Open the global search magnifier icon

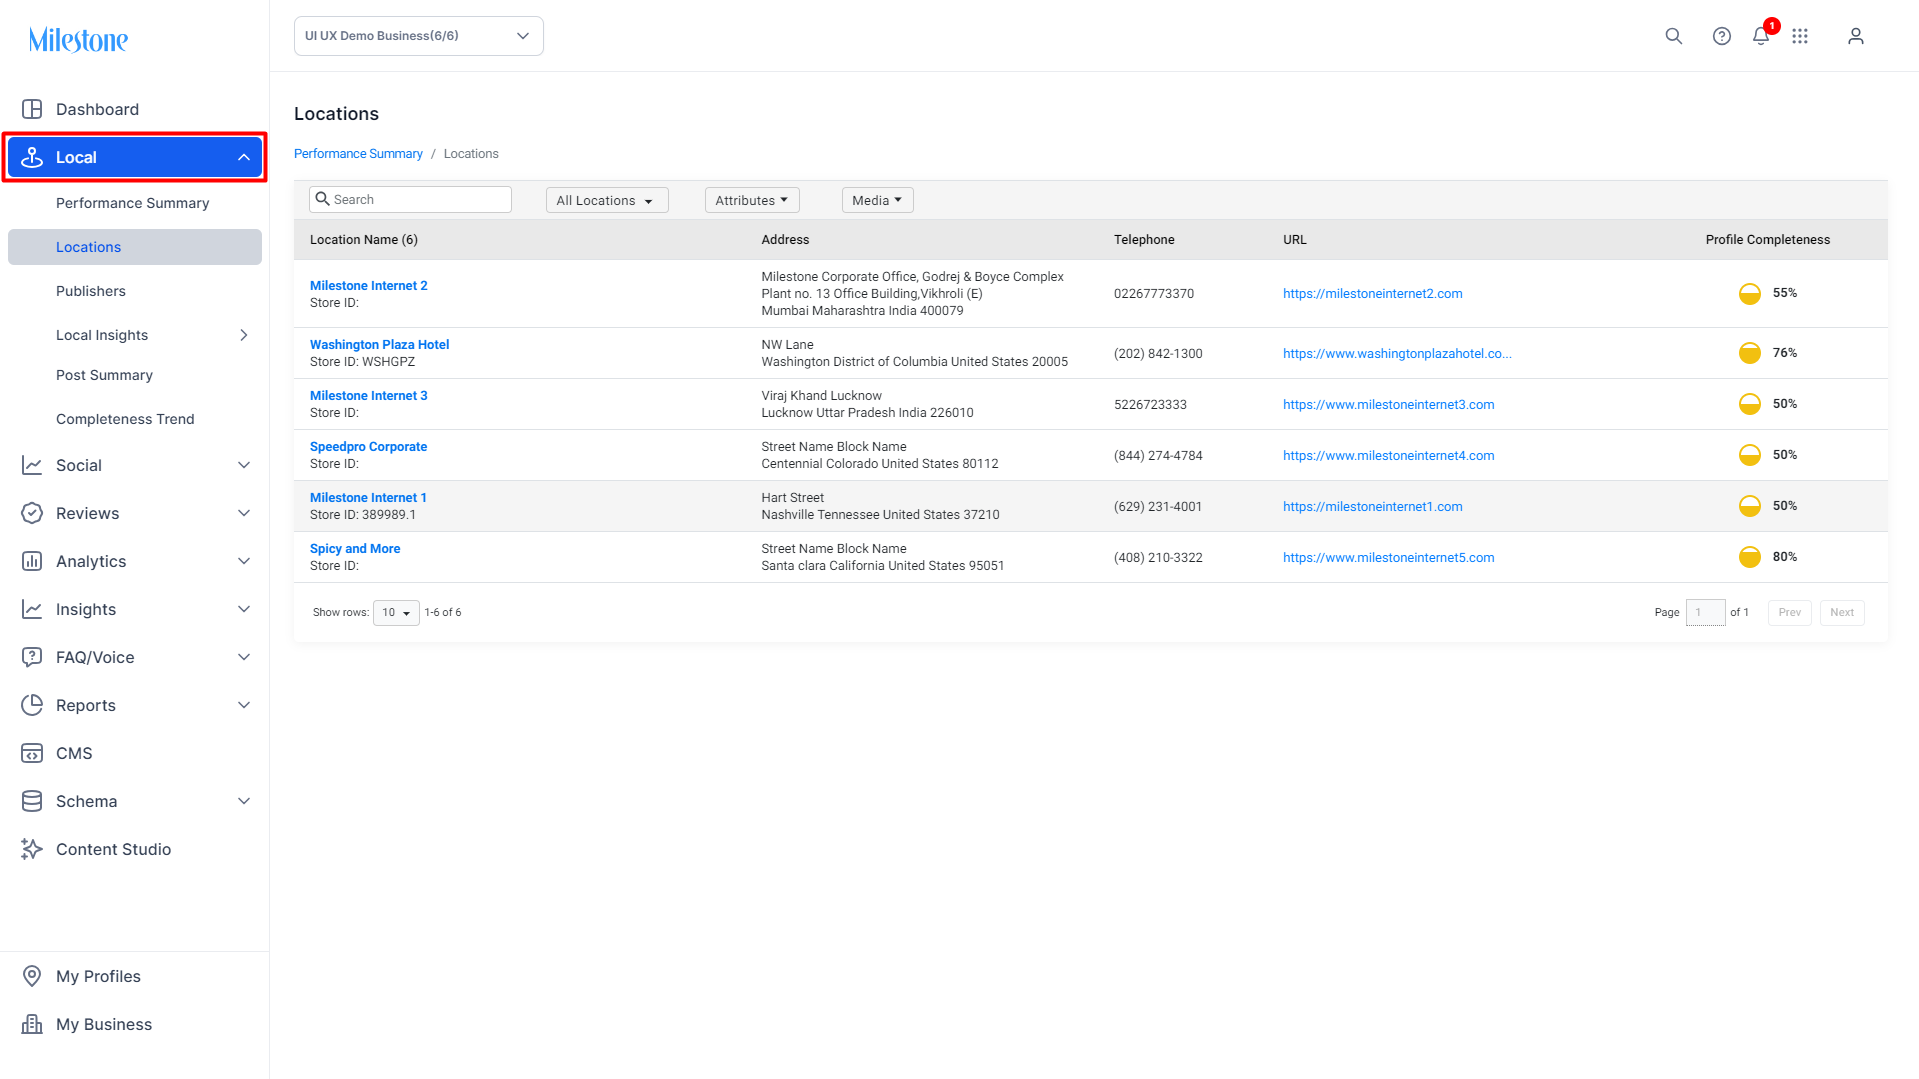point(1674,36)
